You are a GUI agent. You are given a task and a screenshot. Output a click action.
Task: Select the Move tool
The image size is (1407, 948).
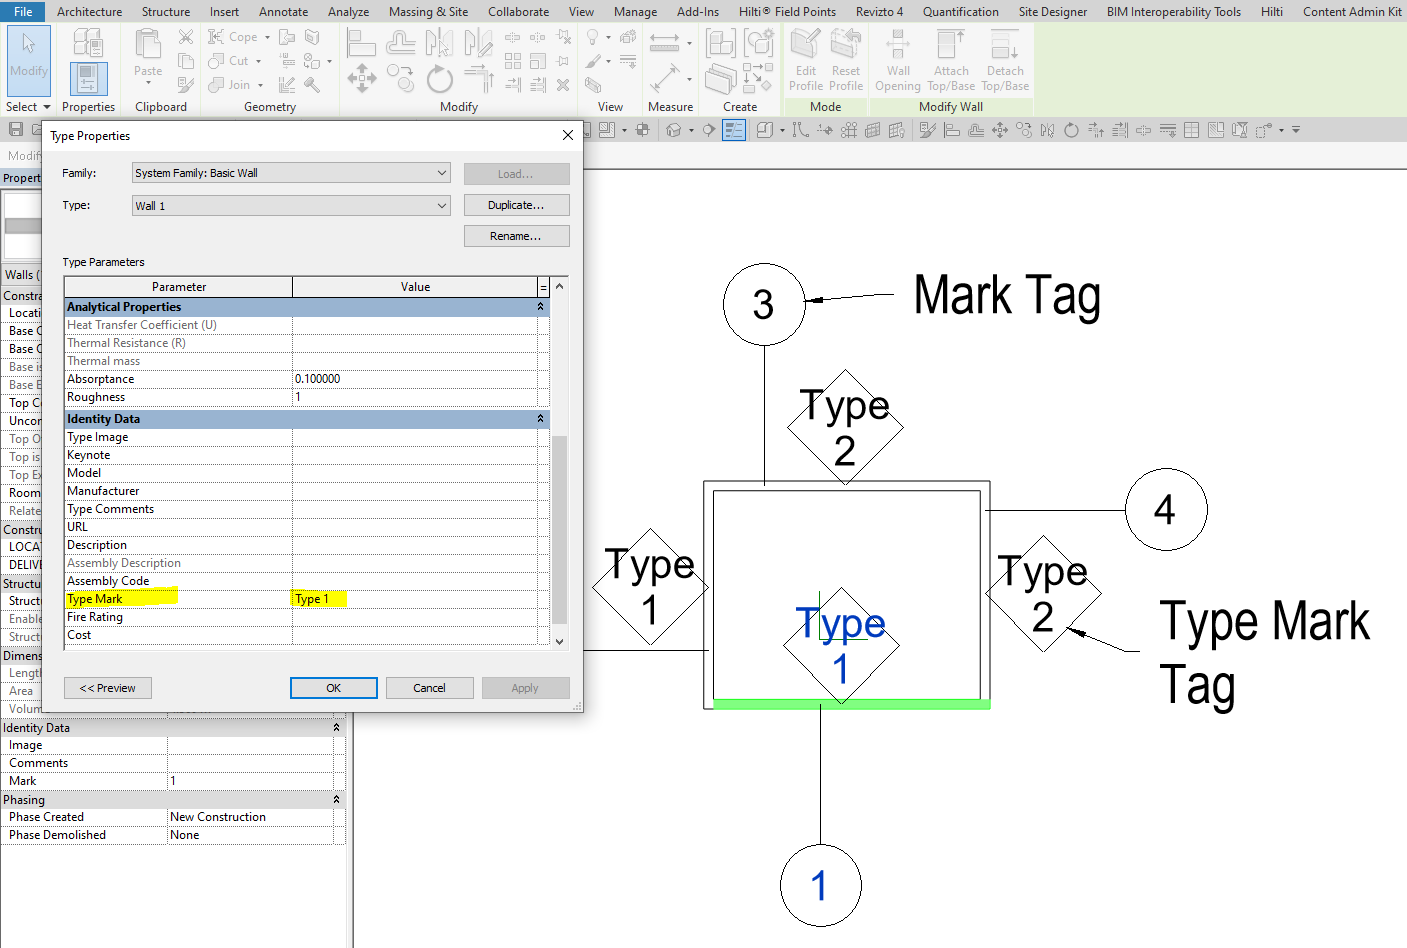361,80
